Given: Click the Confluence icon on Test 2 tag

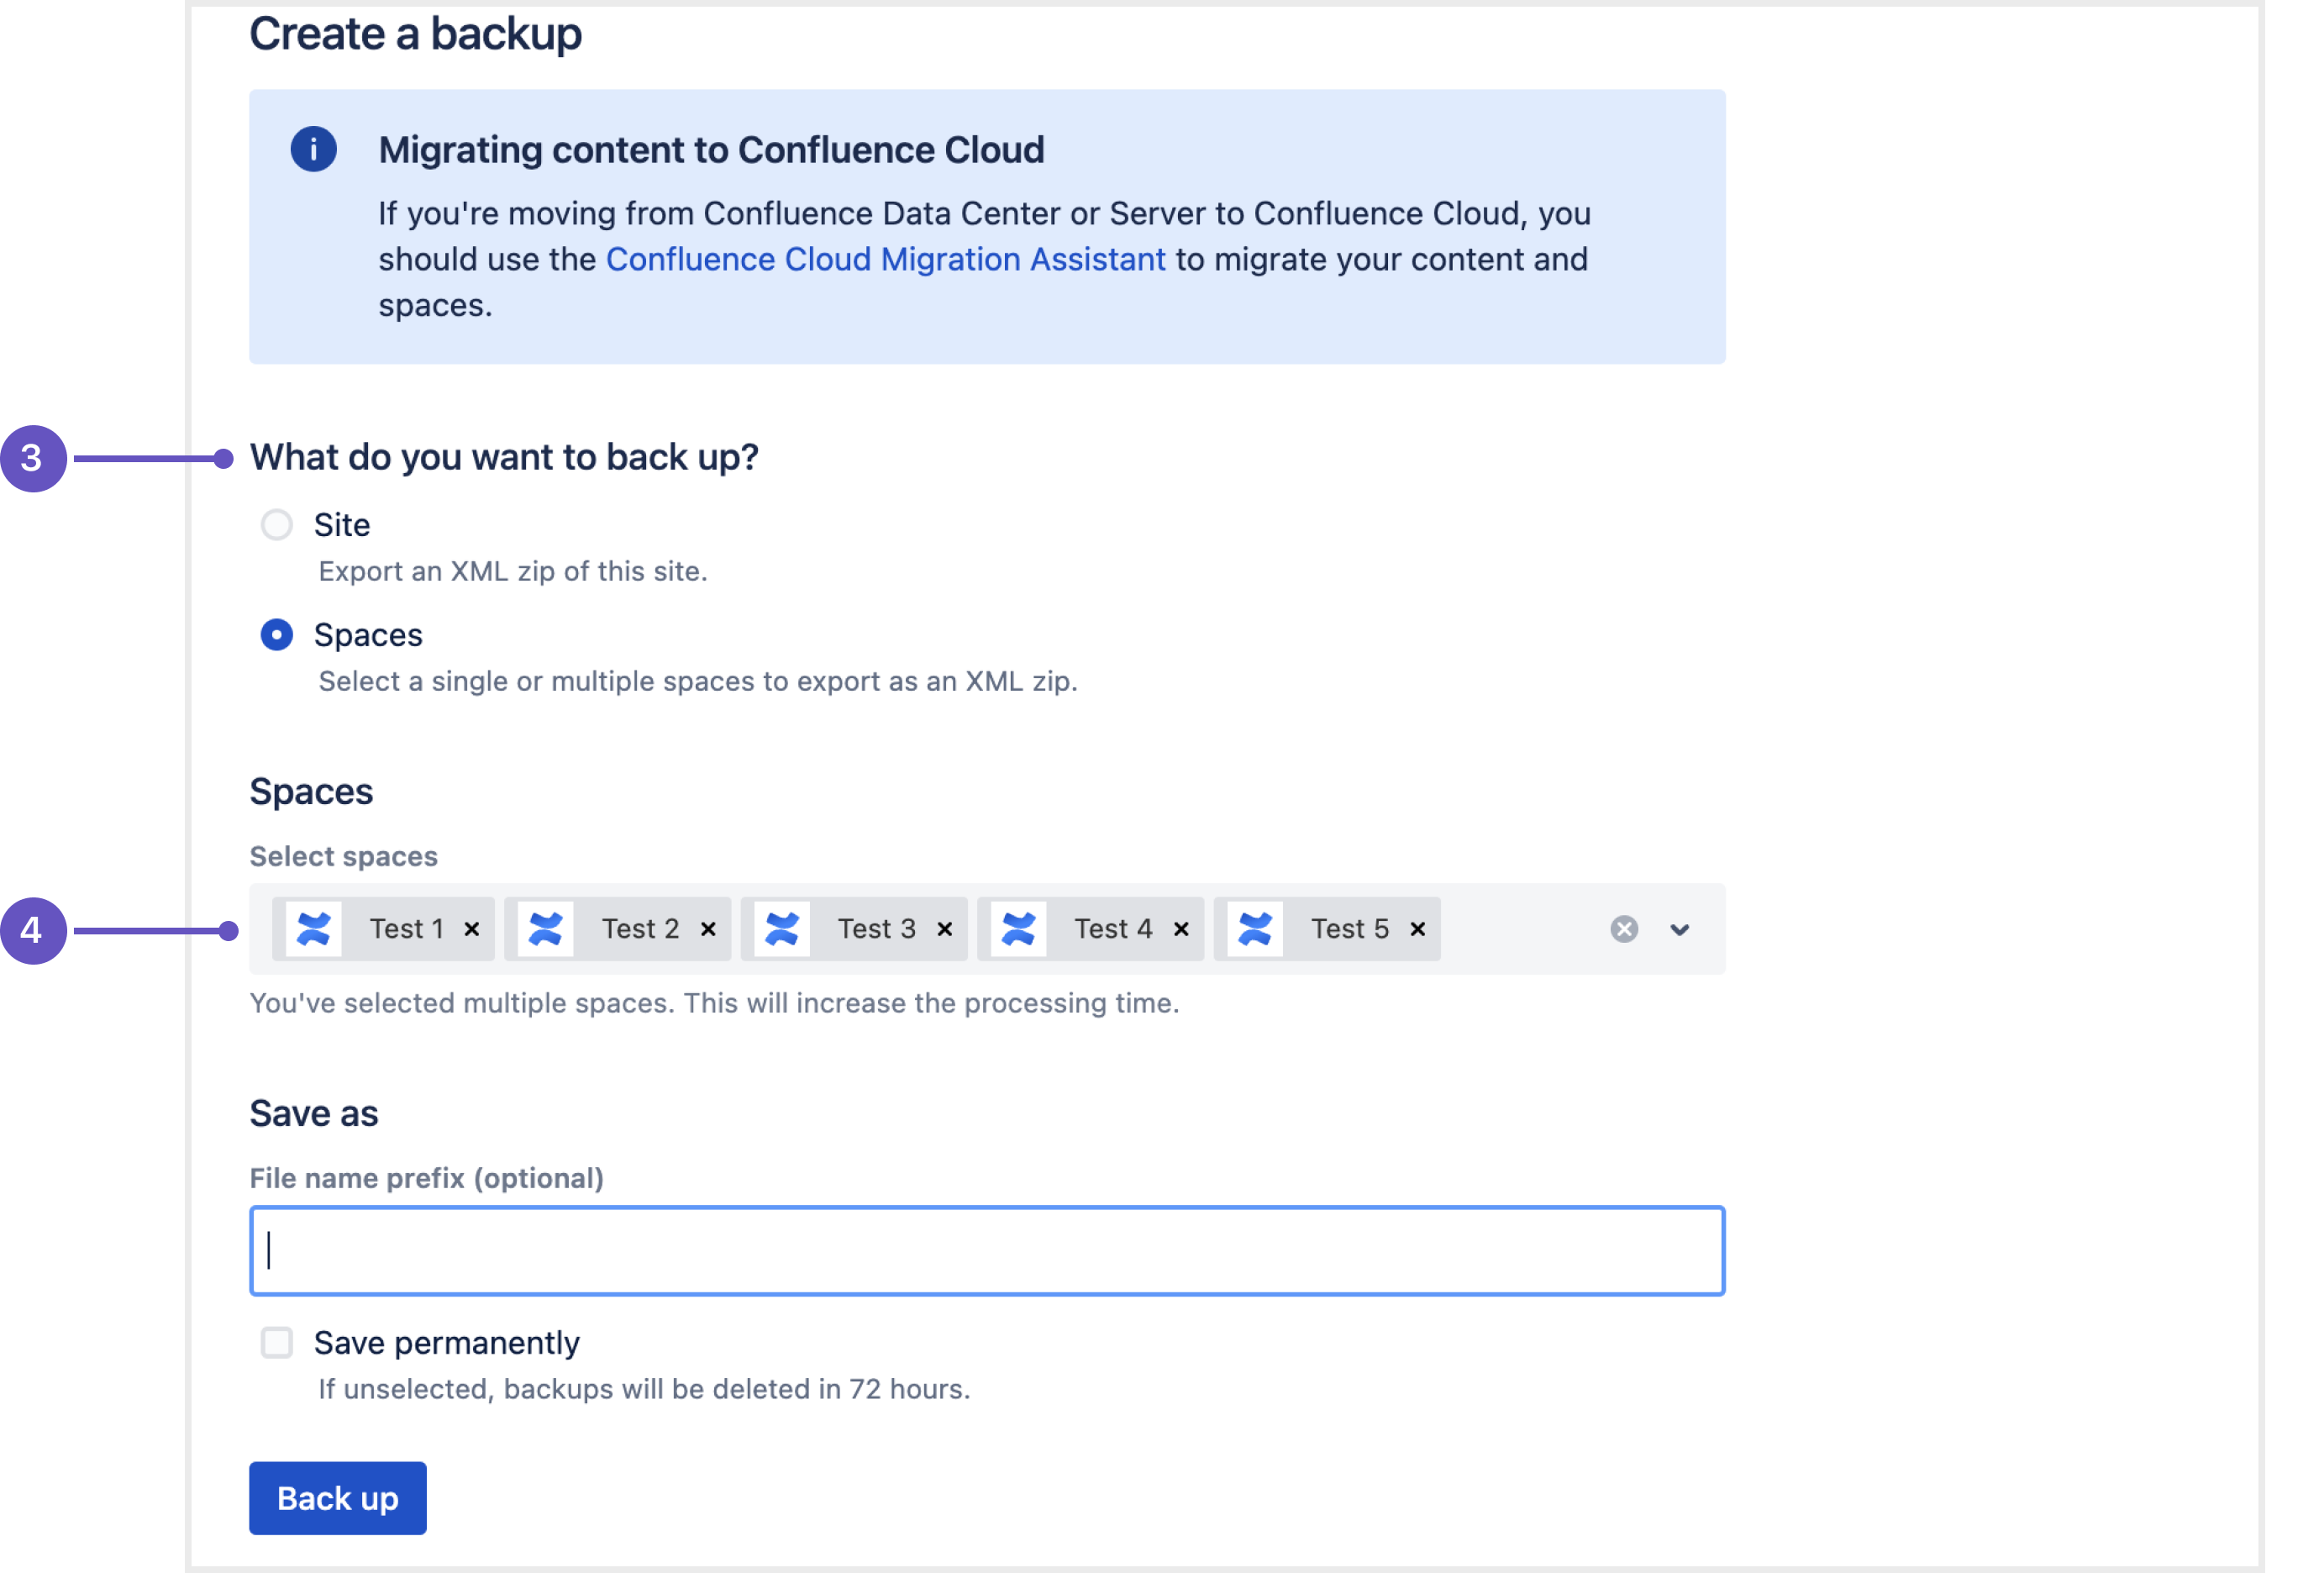Looking at the screenshot, I should coord(546,929).
